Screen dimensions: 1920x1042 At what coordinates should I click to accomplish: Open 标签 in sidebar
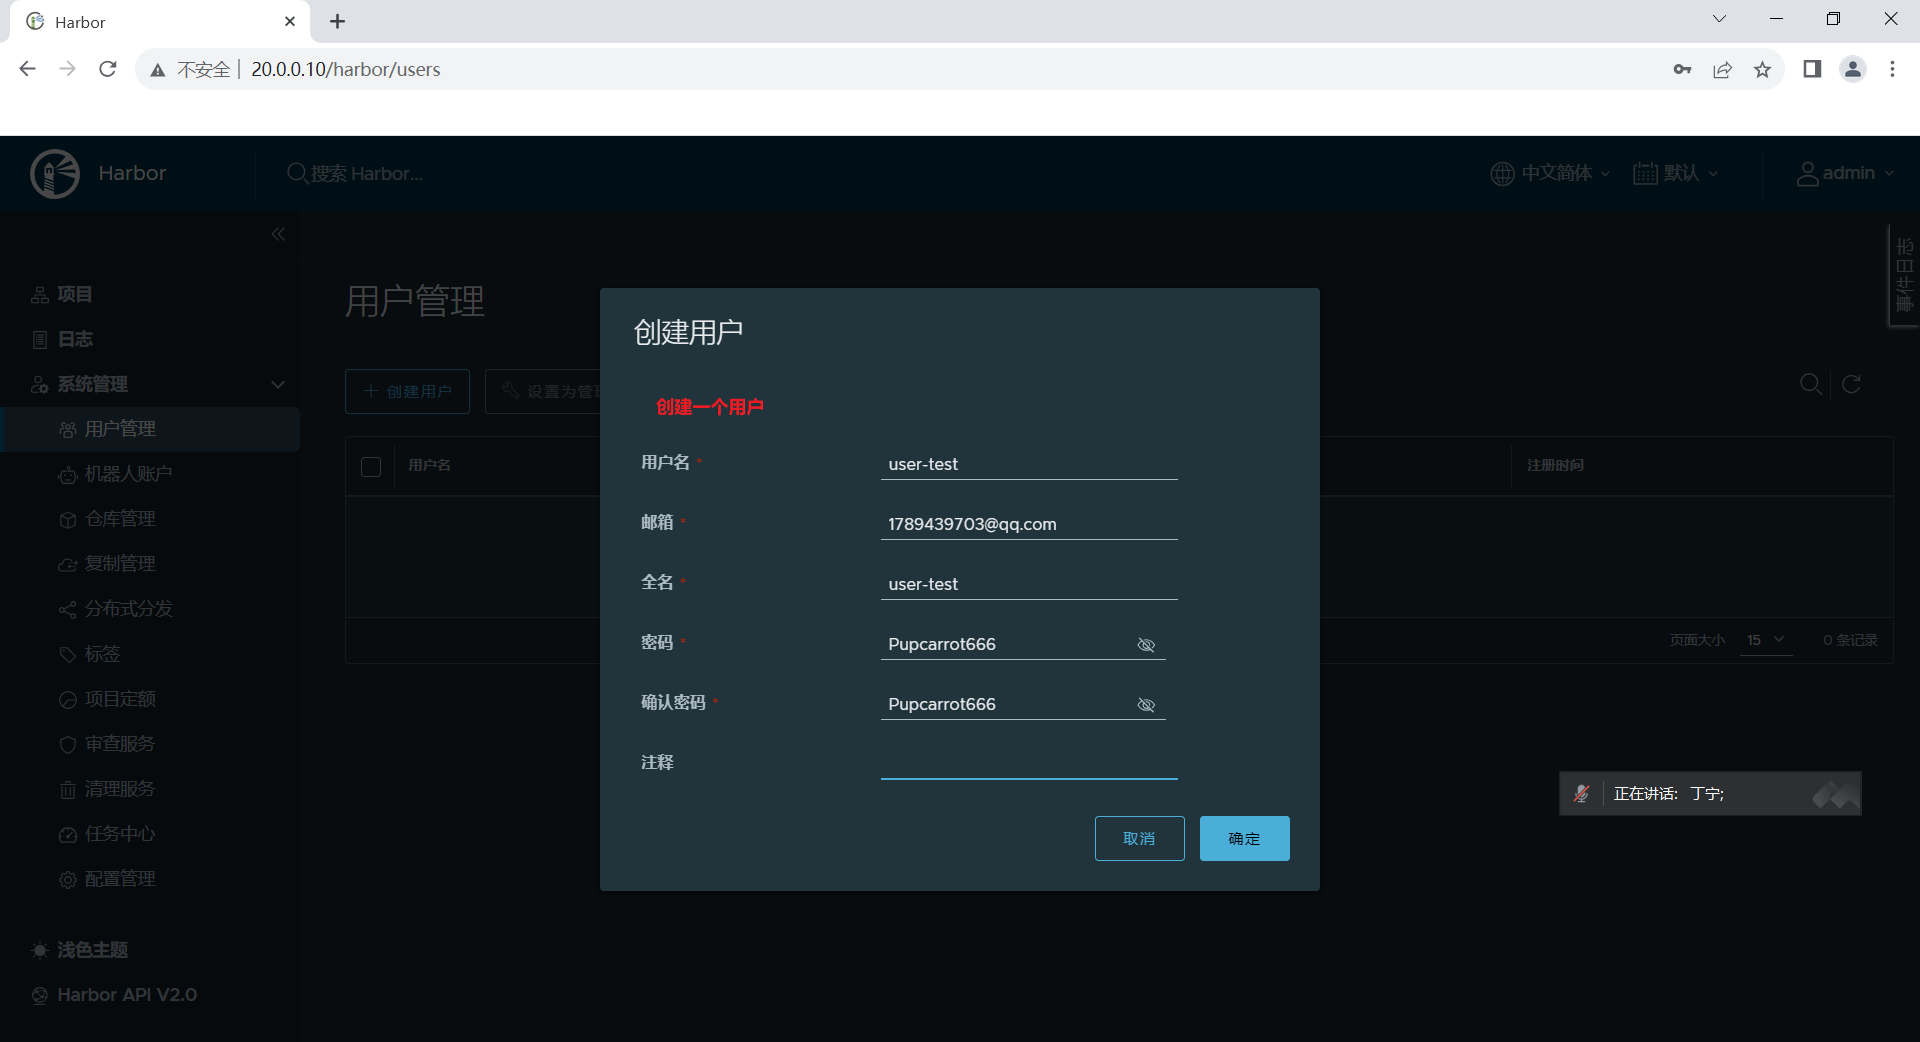pos(102,654)
